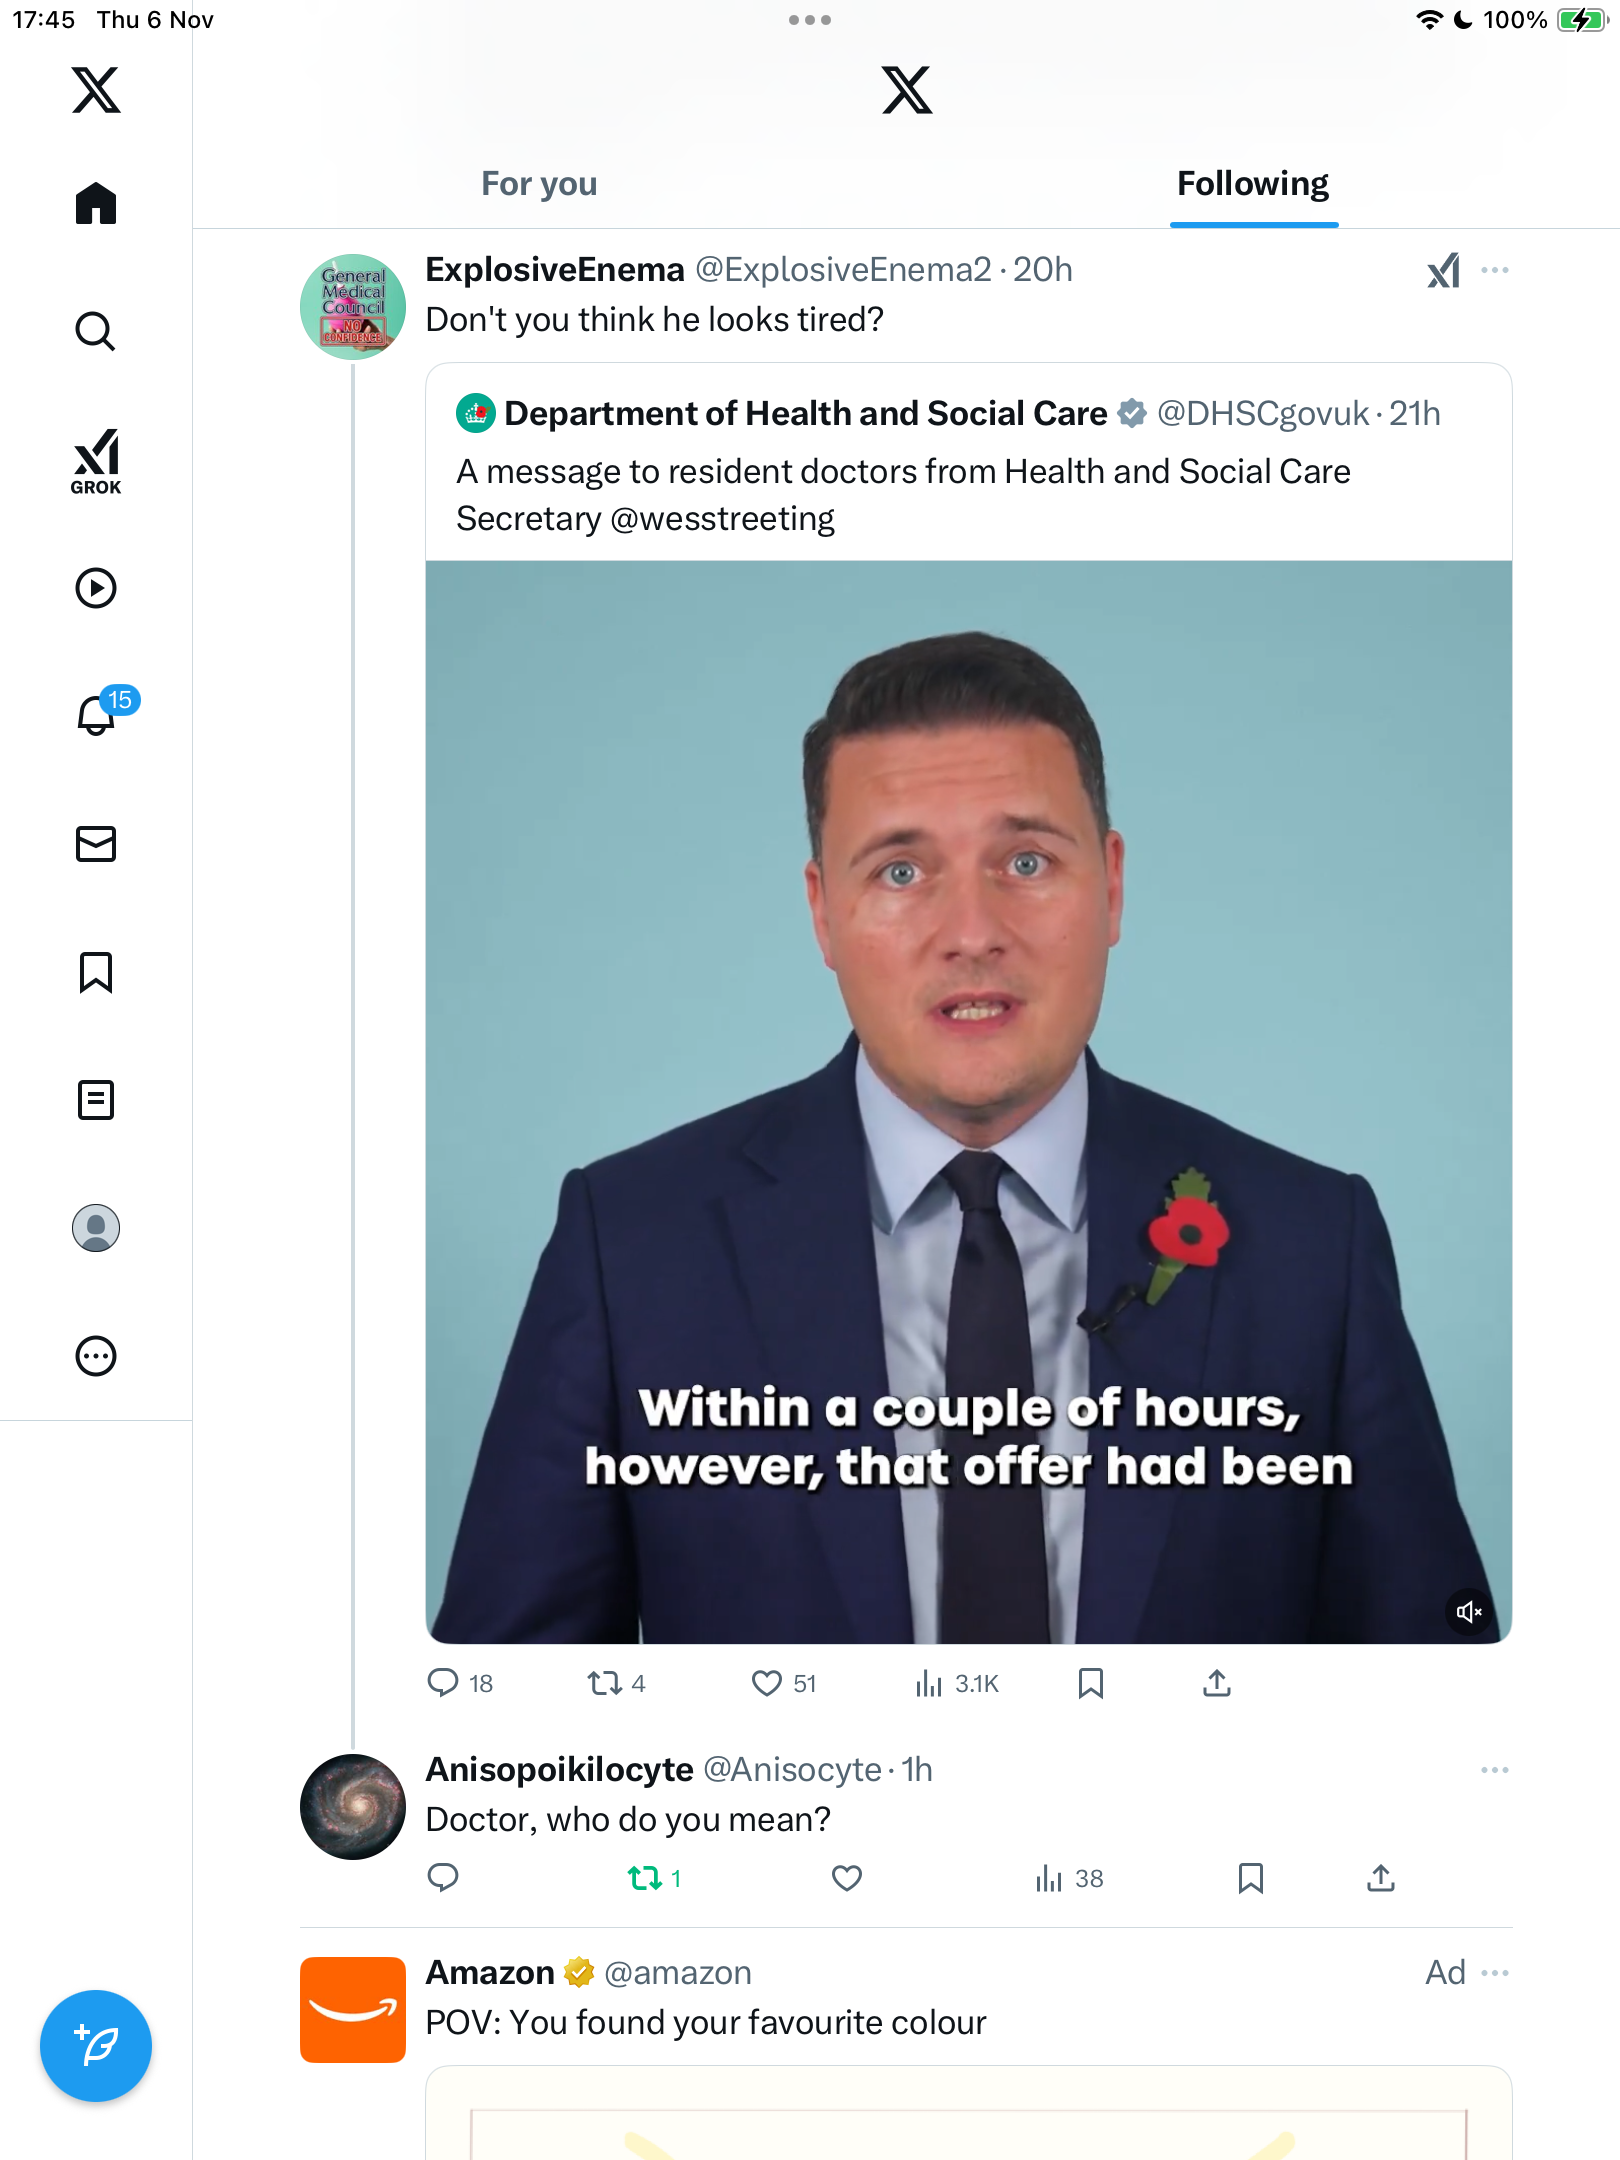This screenshot has height=2160, width=1620.
Task: Open more options on ExplosiveEnema post
Action: pos(1495,270)
